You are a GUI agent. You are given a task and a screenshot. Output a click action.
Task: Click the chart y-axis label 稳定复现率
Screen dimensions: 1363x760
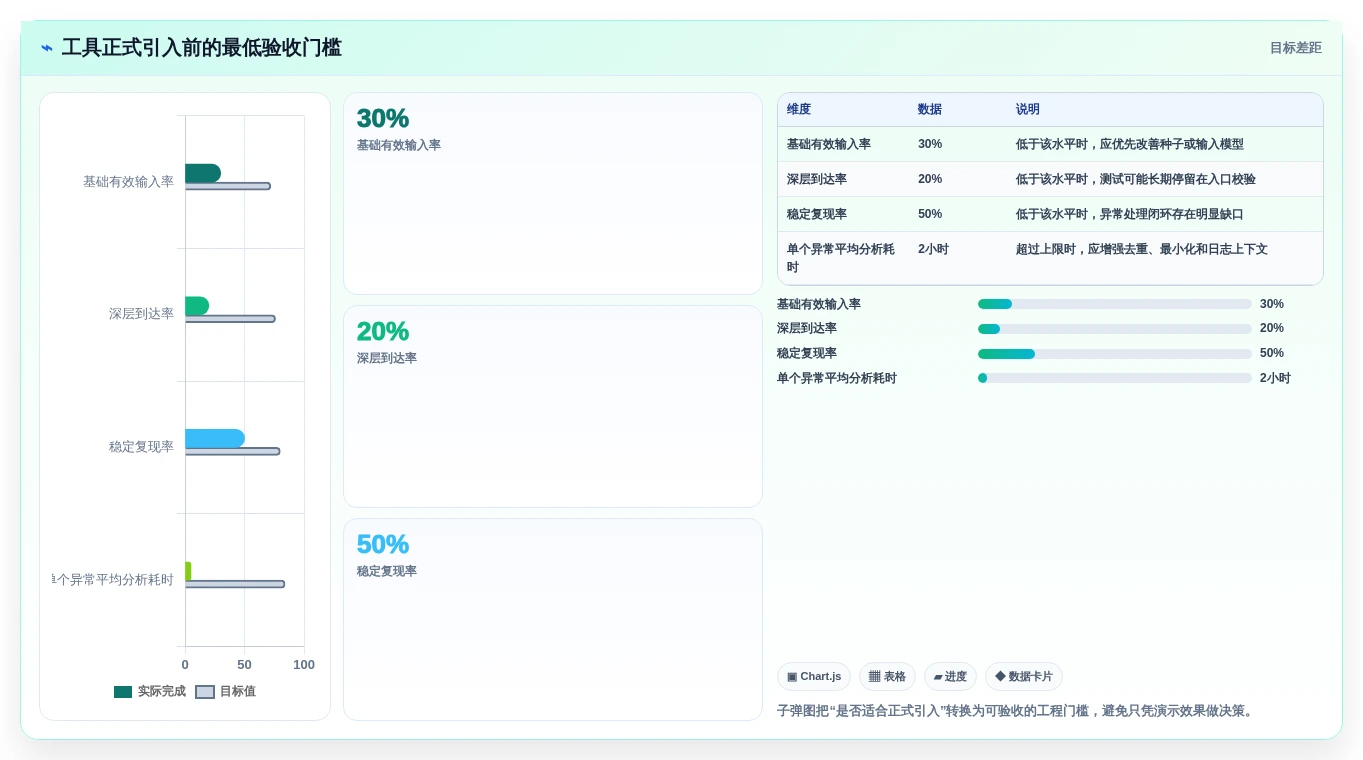(x=141, y=447)
